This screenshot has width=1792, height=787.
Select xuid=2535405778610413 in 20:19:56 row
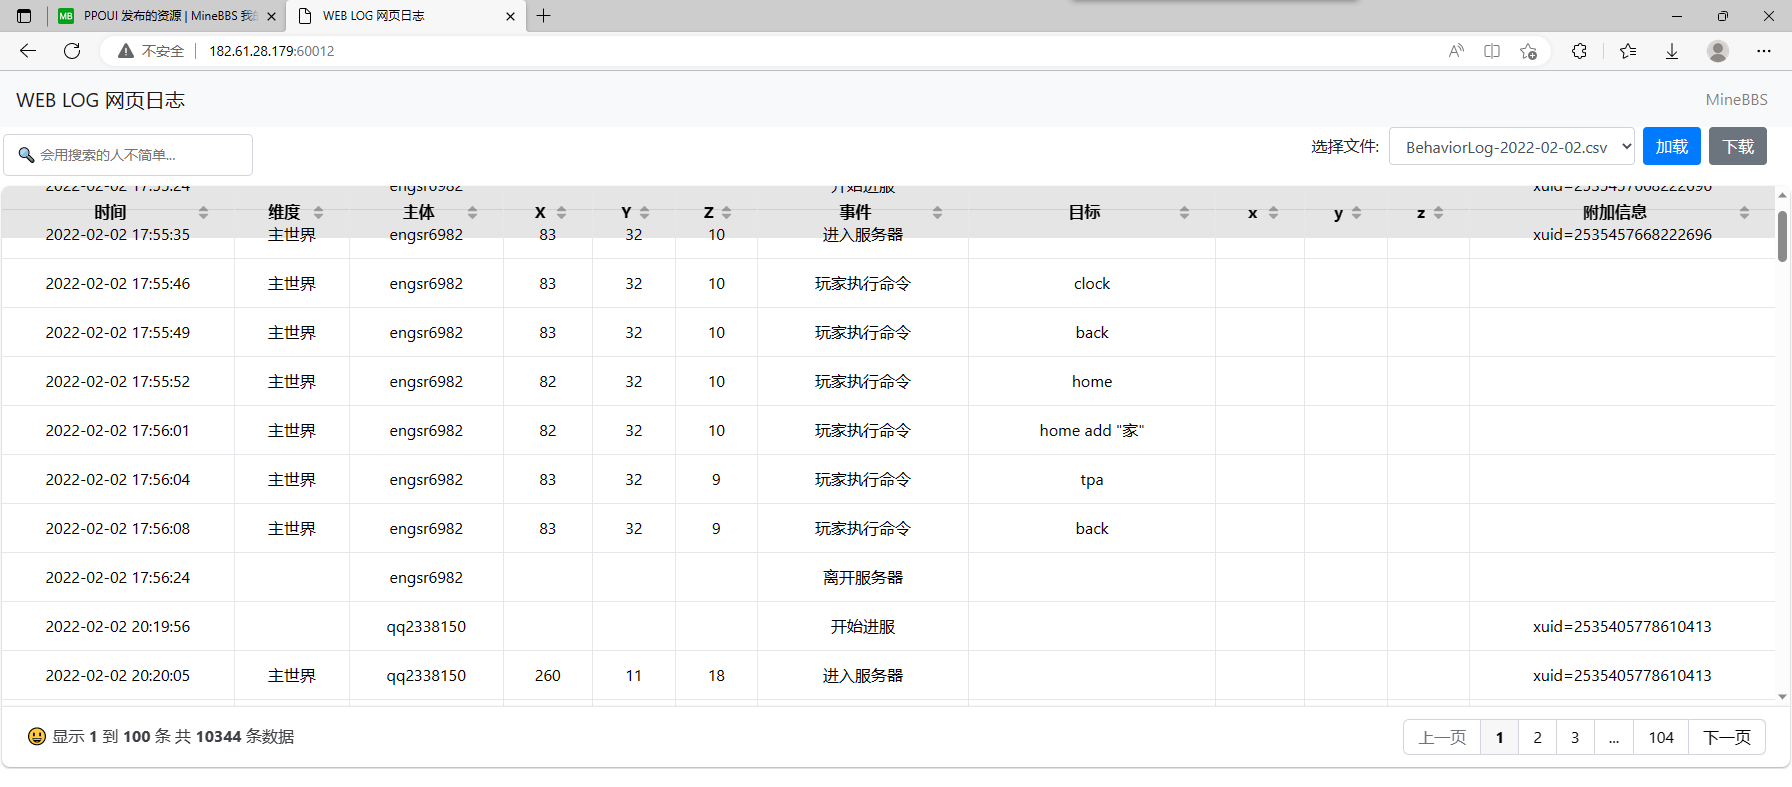click(x=1622, y=627)
